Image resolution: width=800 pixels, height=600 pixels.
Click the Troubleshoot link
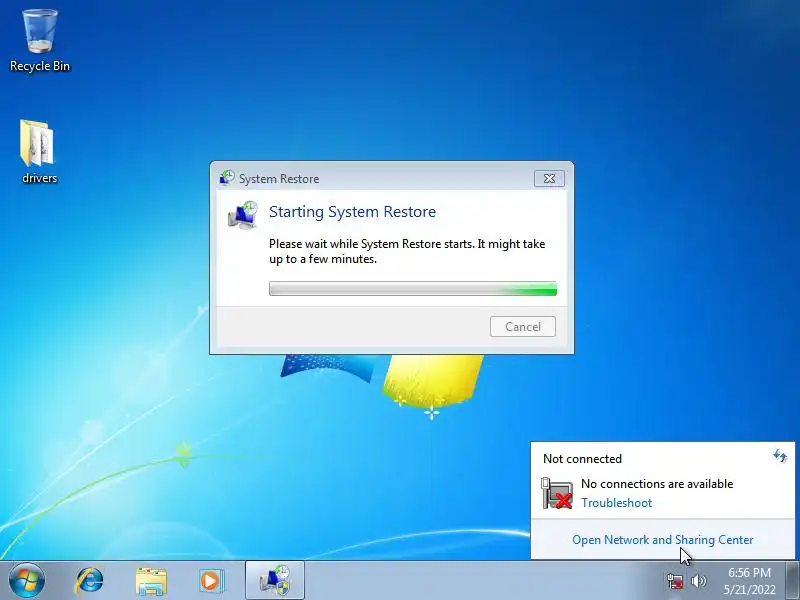click(616, 503)
